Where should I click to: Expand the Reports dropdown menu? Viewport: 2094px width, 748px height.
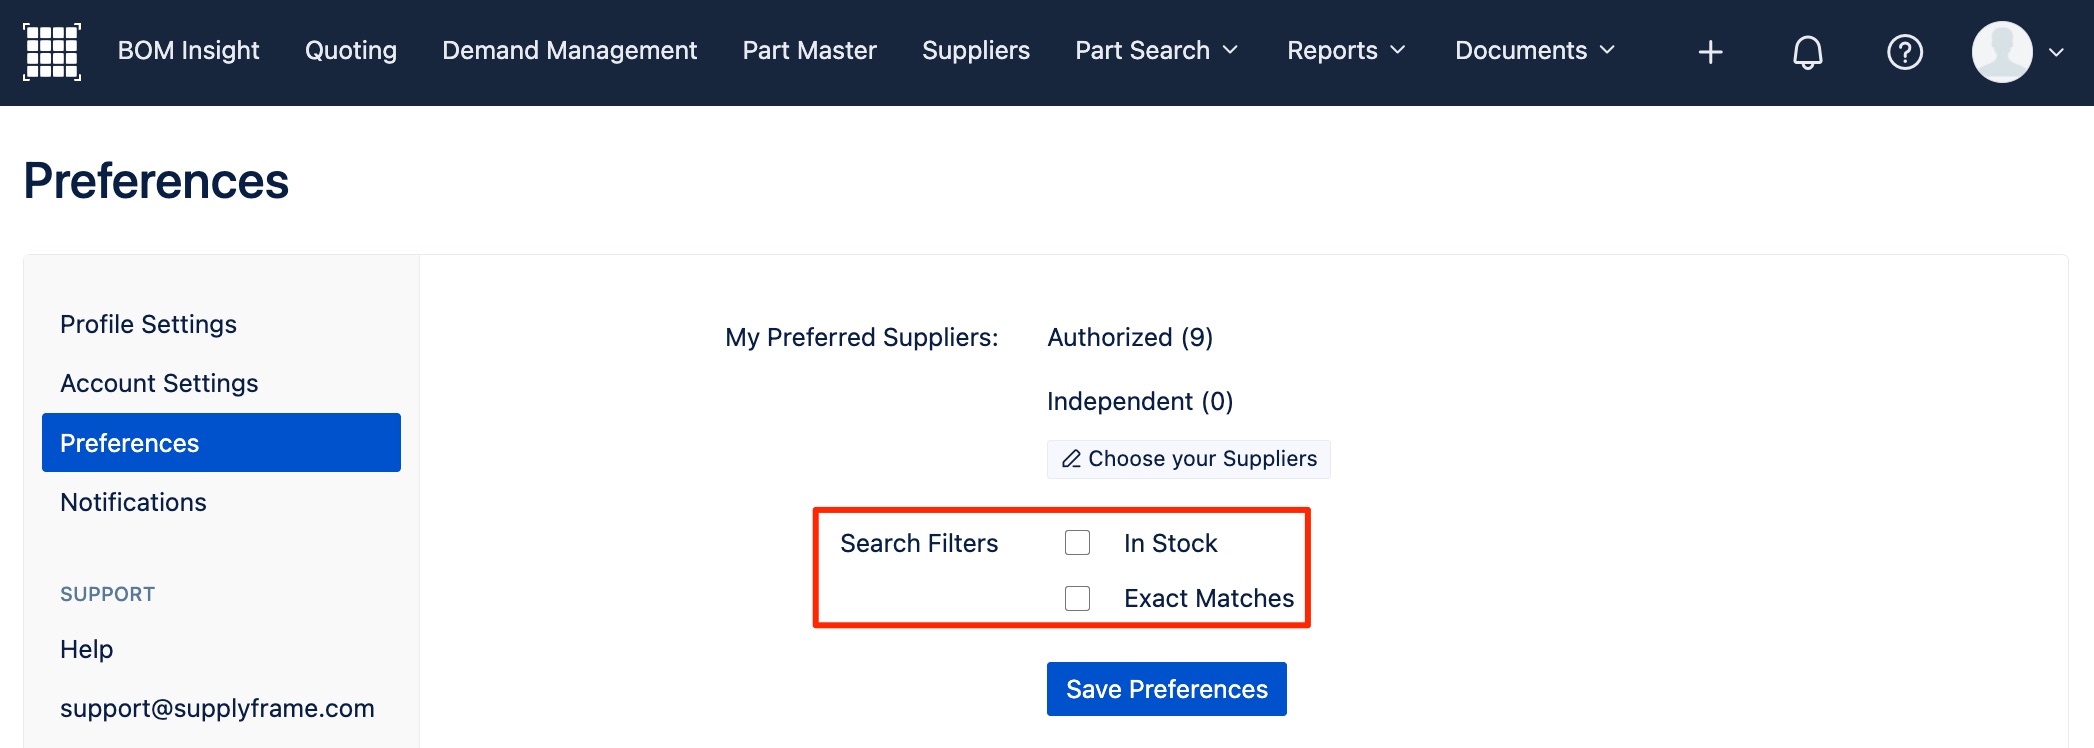coord(1346,51)
